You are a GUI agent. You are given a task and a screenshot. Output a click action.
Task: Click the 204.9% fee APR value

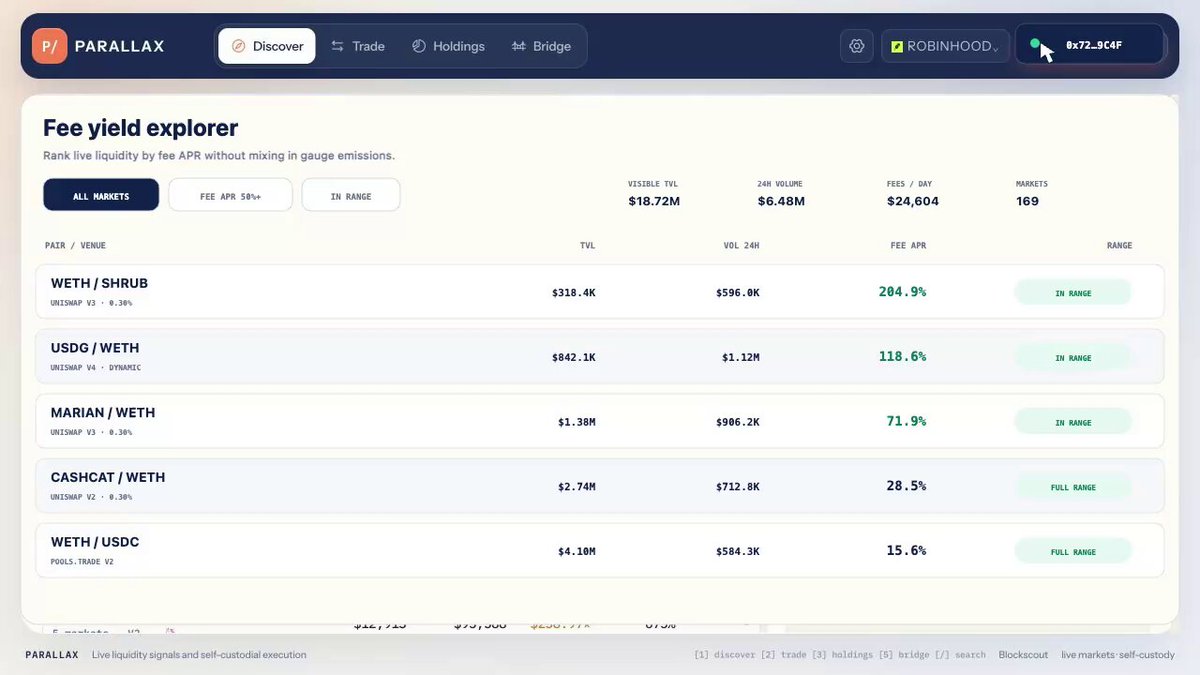[902, 292]
